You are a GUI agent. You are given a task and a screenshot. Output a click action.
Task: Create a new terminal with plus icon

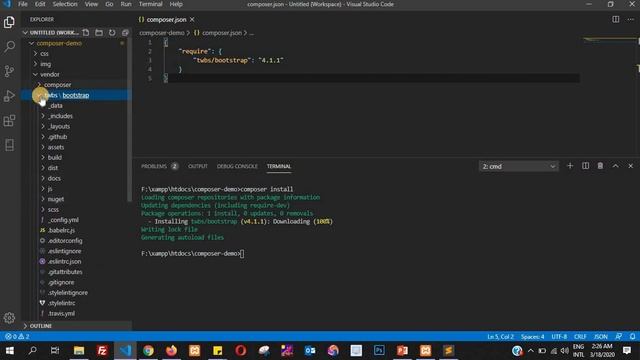(570, 166)
